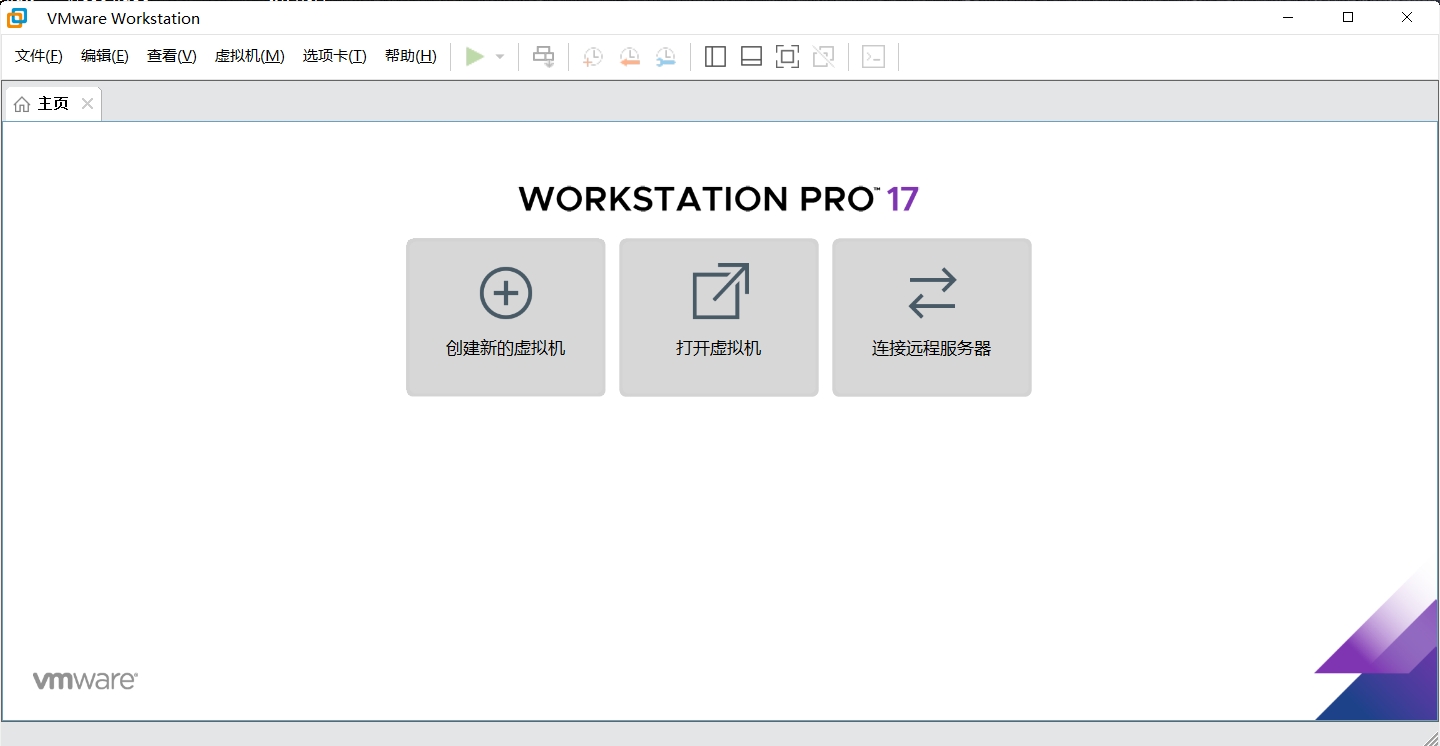Click the VMware Workstation title bar logo

17,17
